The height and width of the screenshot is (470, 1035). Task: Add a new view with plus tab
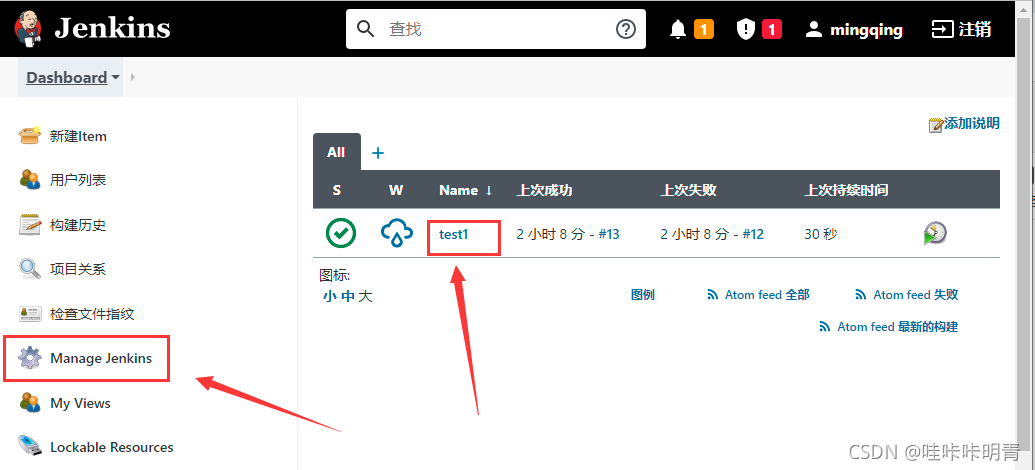[378, 153]
